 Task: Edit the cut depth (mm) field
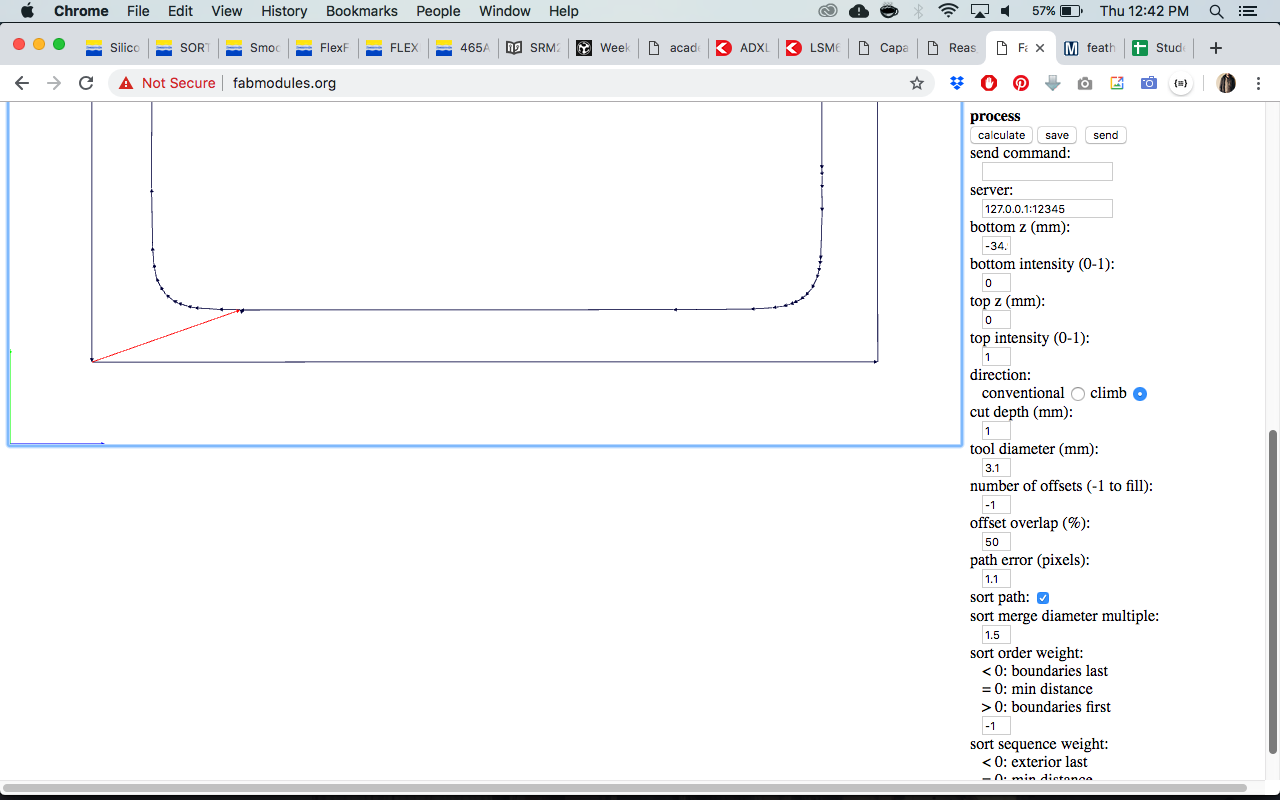coord(996,431)
